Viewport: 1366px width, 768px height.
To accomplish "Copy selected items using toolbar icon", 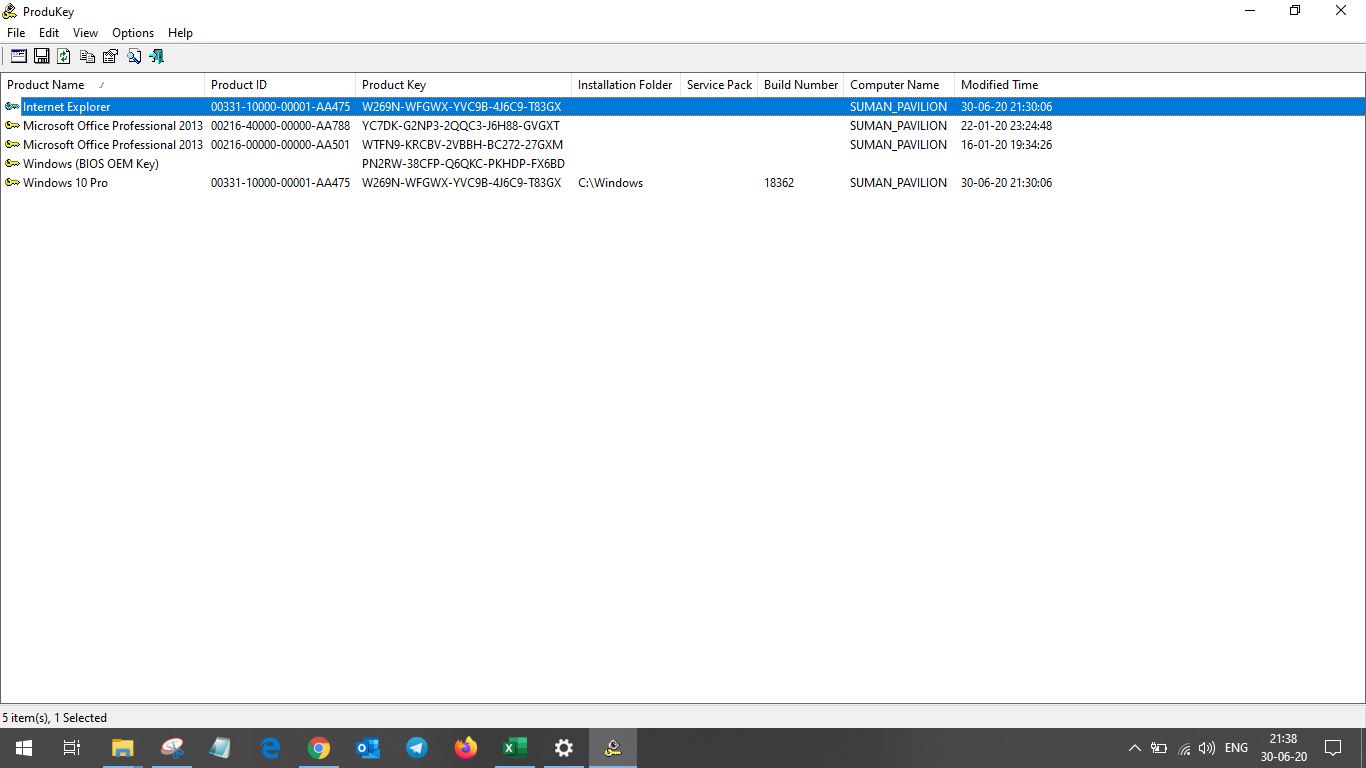I will pos(87,57).
